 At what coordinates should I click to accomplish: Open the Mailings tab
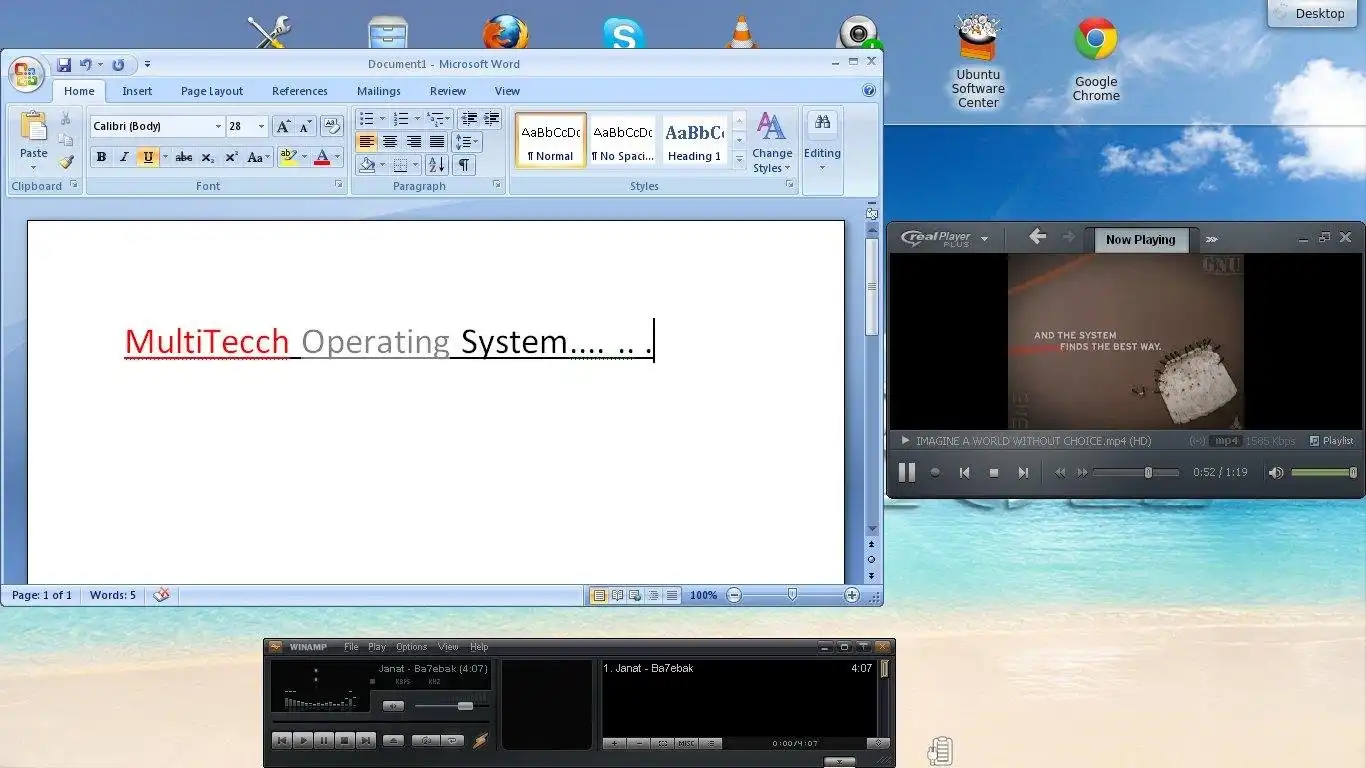click(x=379, y=91)
